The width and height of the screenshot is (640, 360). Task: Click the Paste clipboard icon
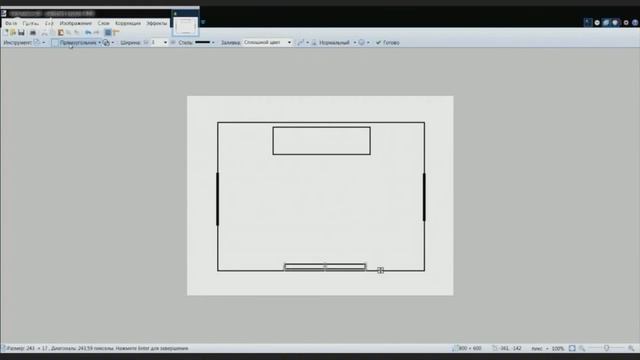click(61, 33)
